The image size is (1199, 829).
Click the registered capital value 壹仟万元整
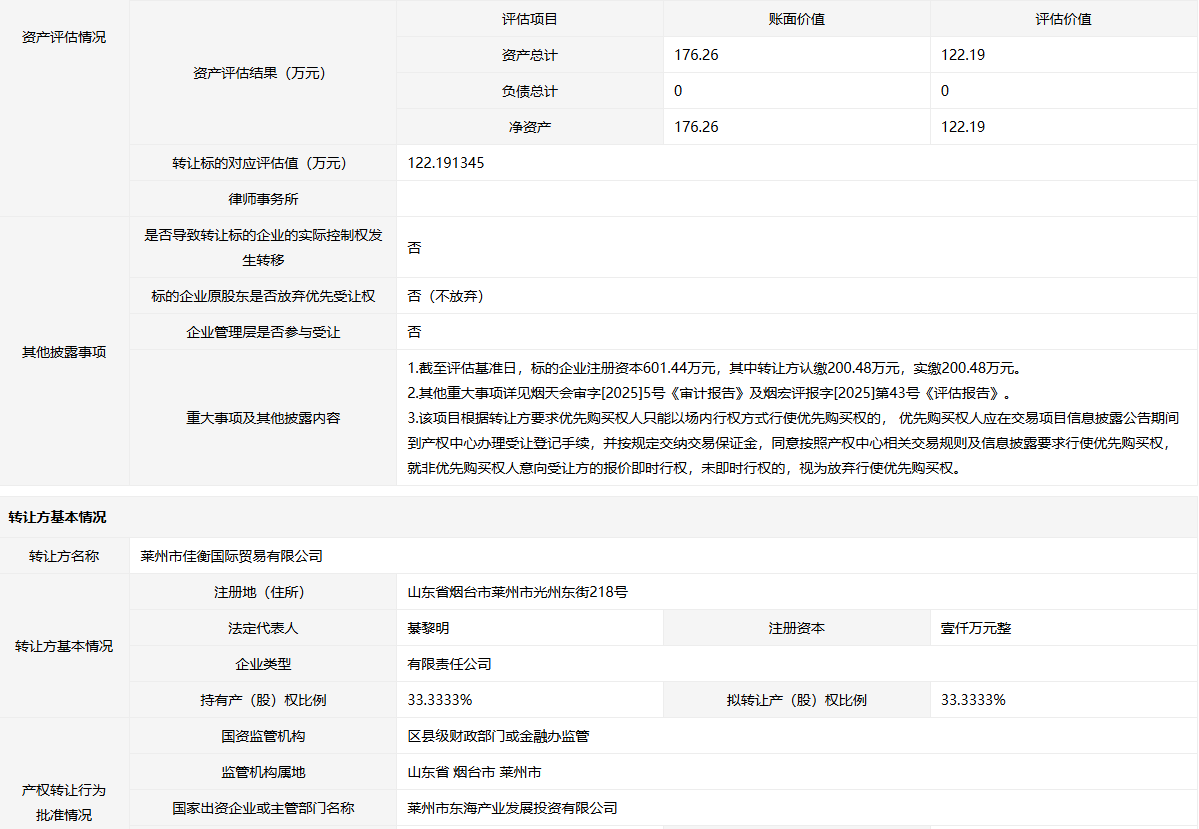(x=976, y=628)
